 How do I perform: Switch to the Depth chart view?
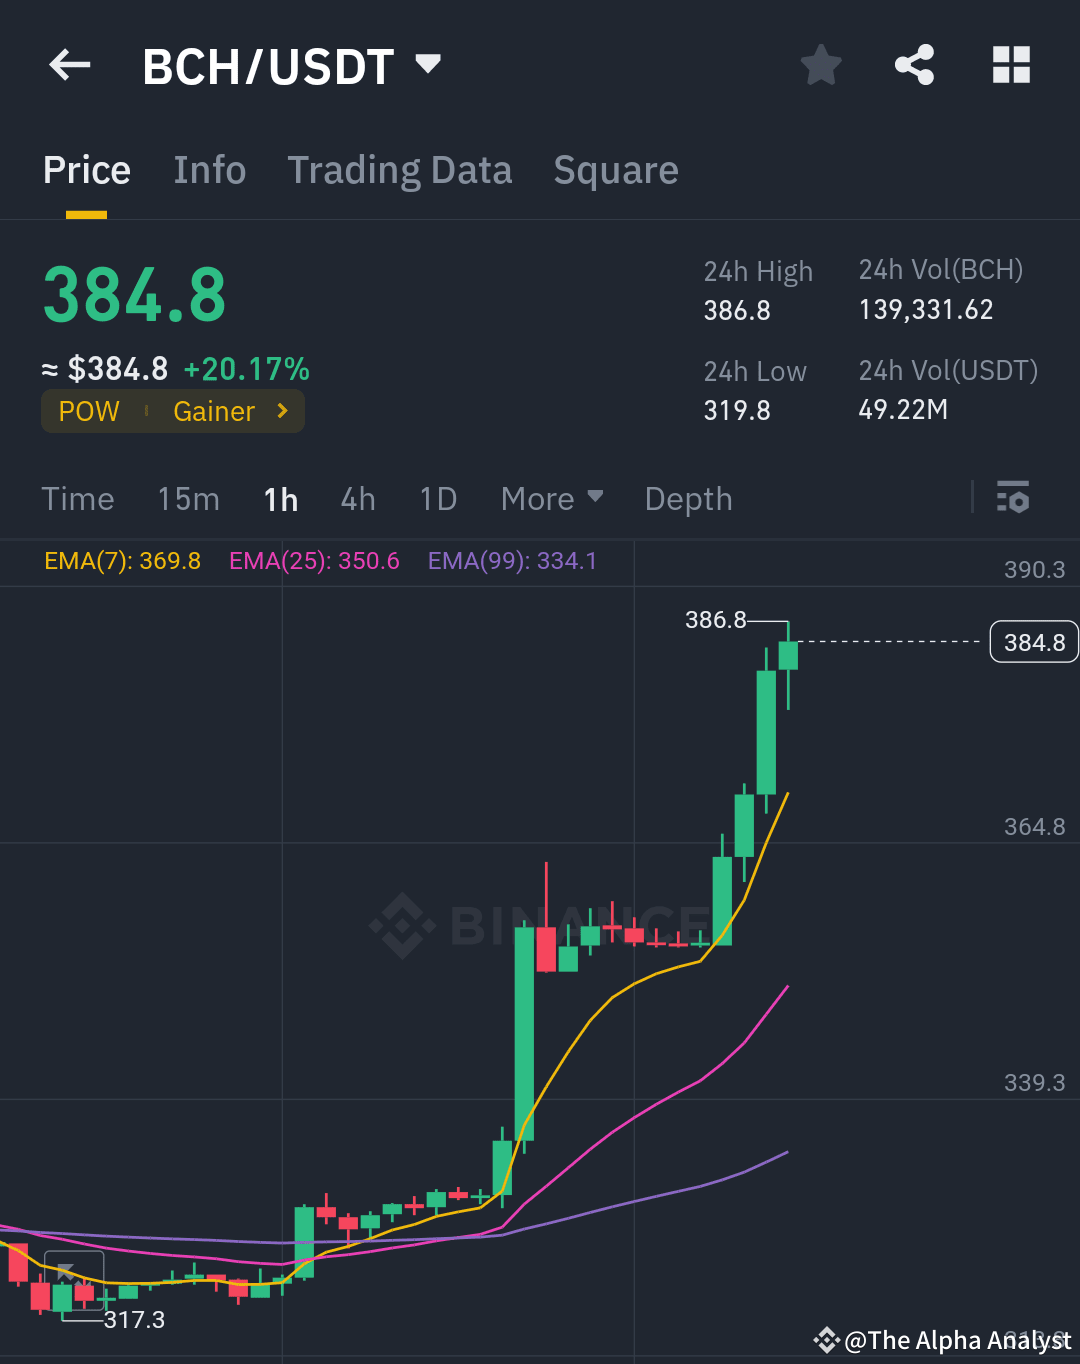(687, 498)
